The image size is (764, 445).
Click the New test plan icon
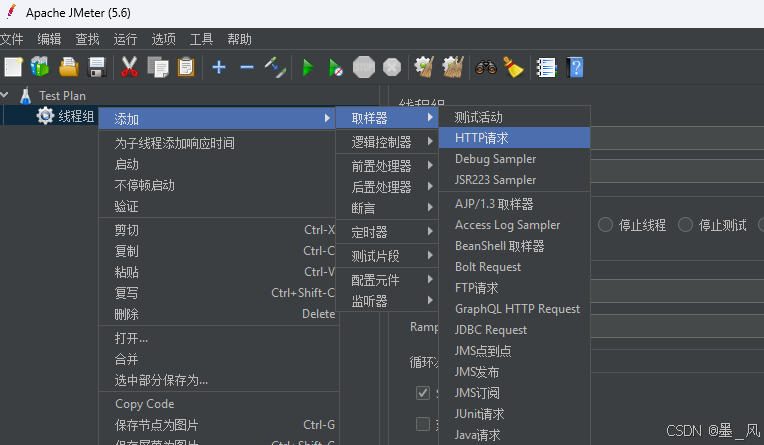[13, 67]
